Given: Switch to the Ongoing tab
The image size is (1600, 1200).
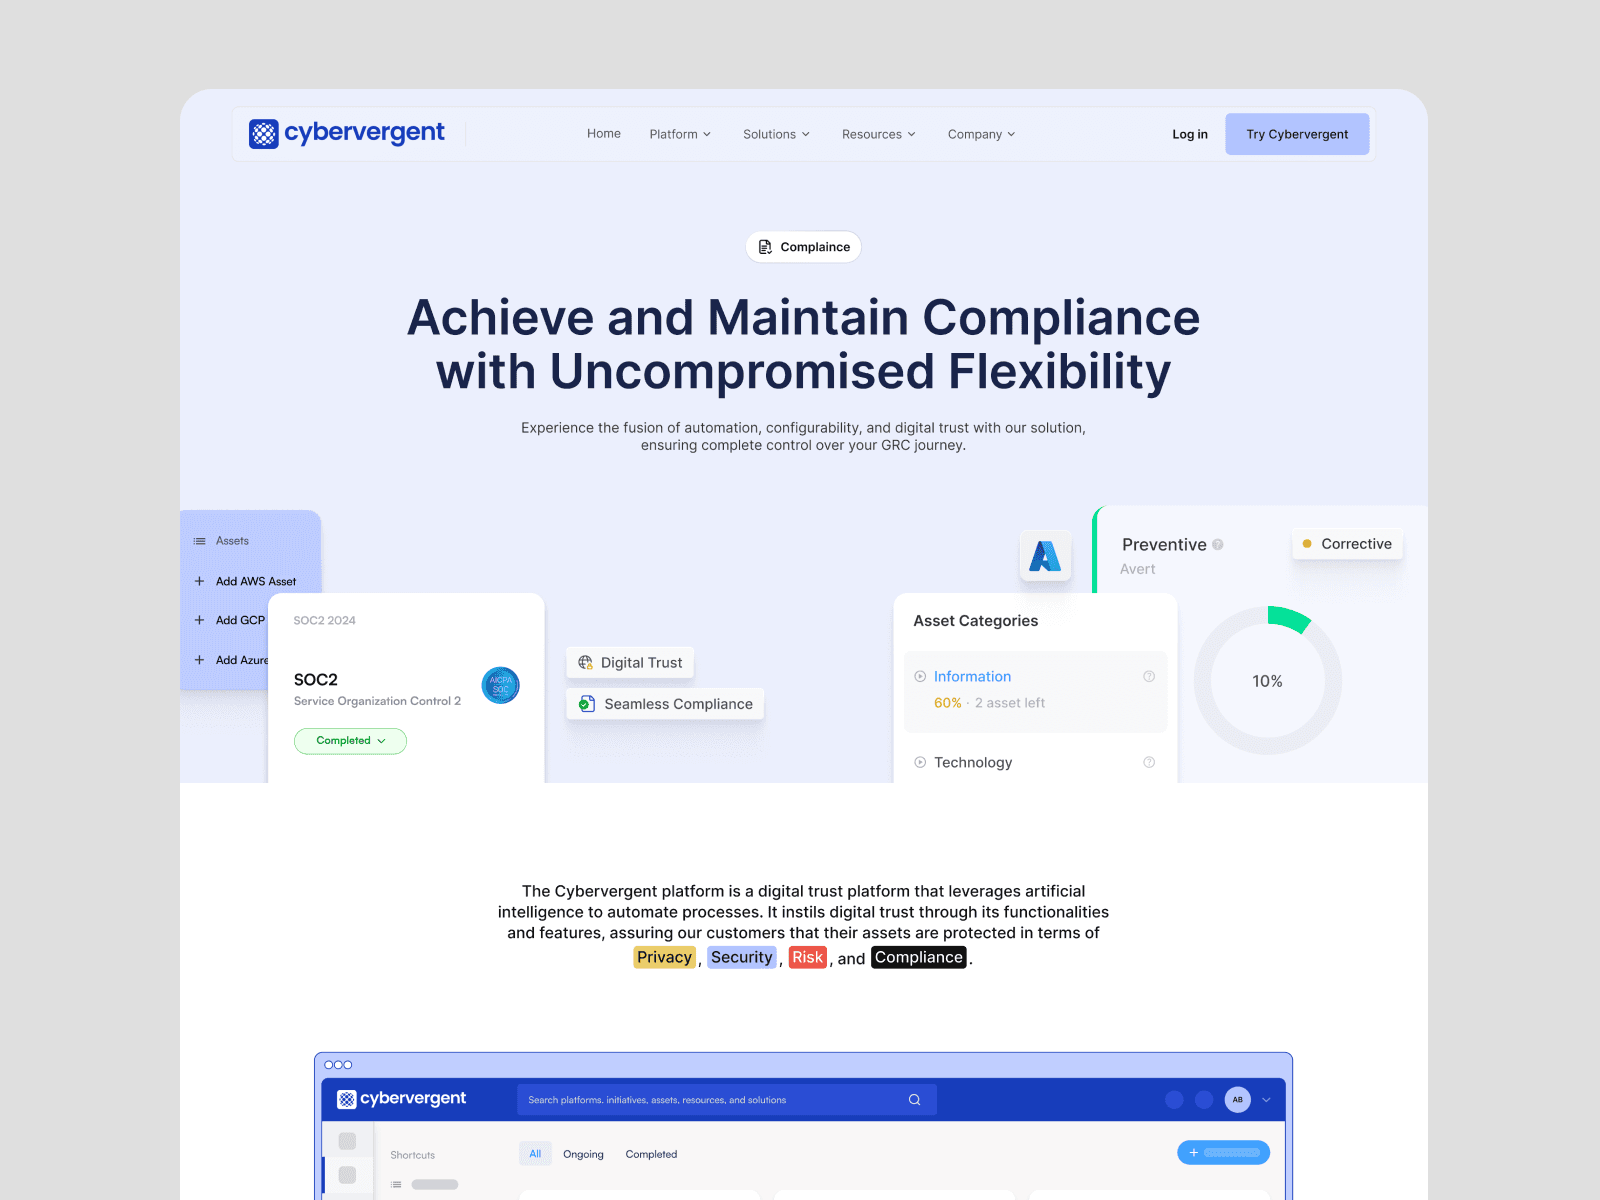Looking at the screenshot, I should click(x=583, y=1154).
